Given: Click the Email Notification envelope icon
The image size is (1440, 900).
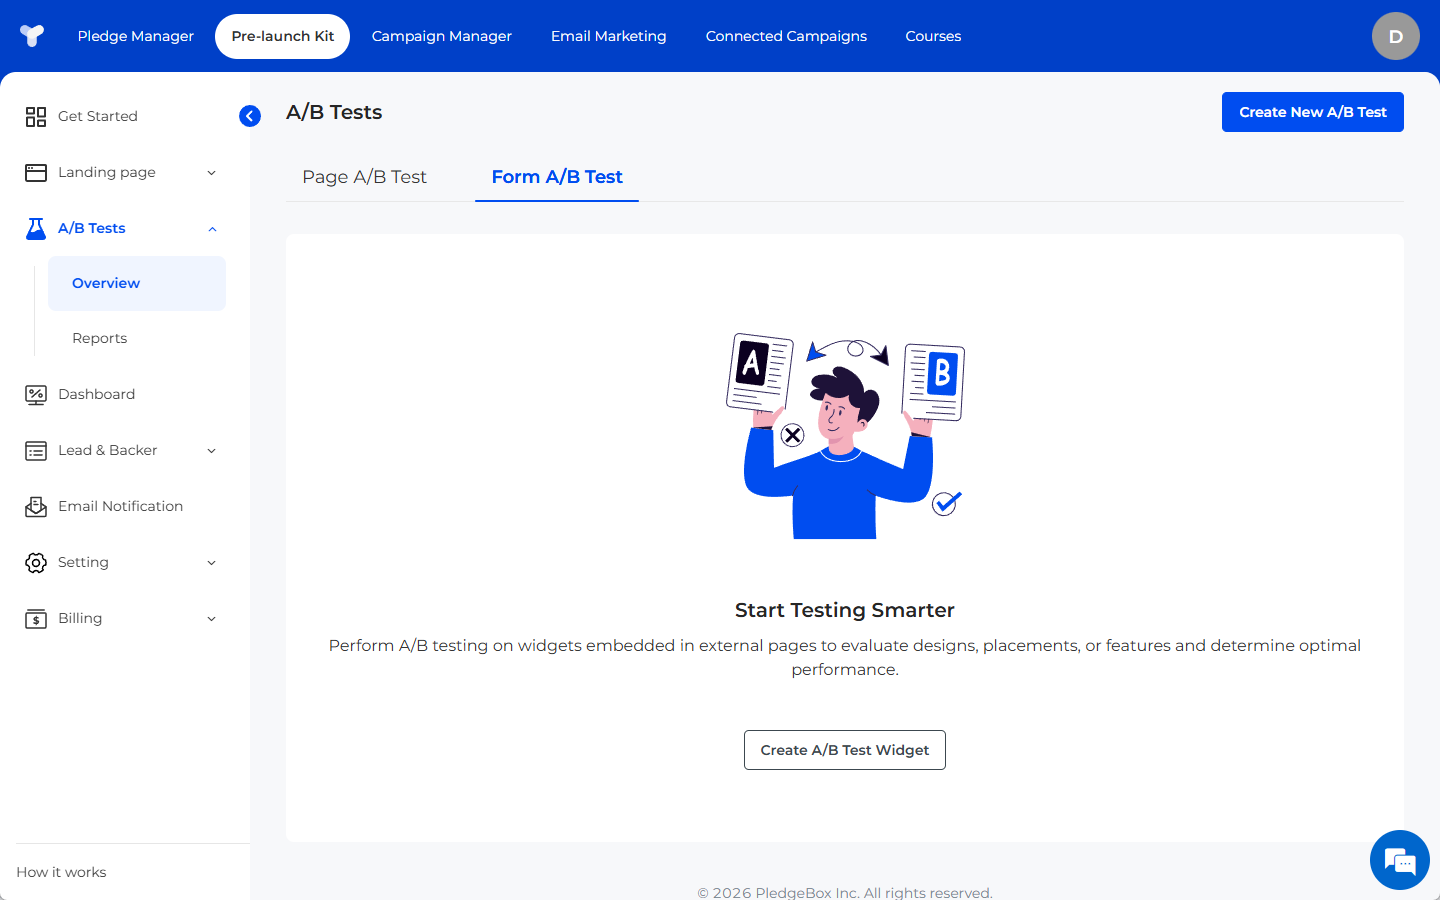Looking at the screenshot, I should [x=36, y=507].
